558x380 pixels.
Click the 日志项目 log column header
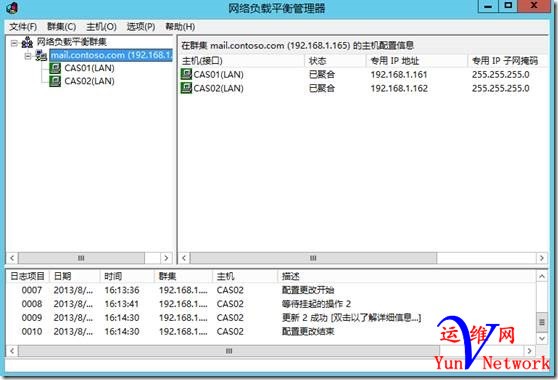[28, 276]
